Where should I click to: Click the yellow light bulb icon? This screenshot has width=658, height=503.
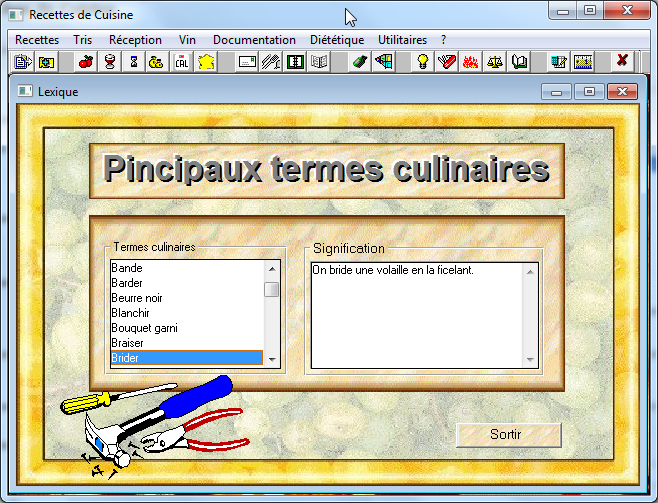(423, 62)
